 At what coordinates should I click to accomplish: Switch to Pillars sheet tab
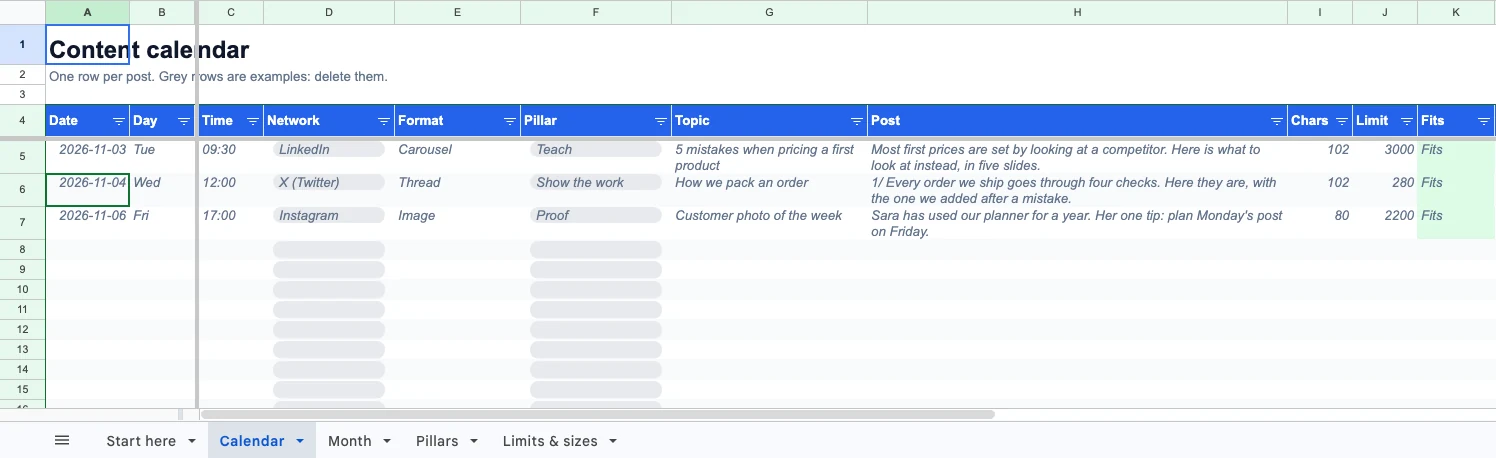coord(437,441)
